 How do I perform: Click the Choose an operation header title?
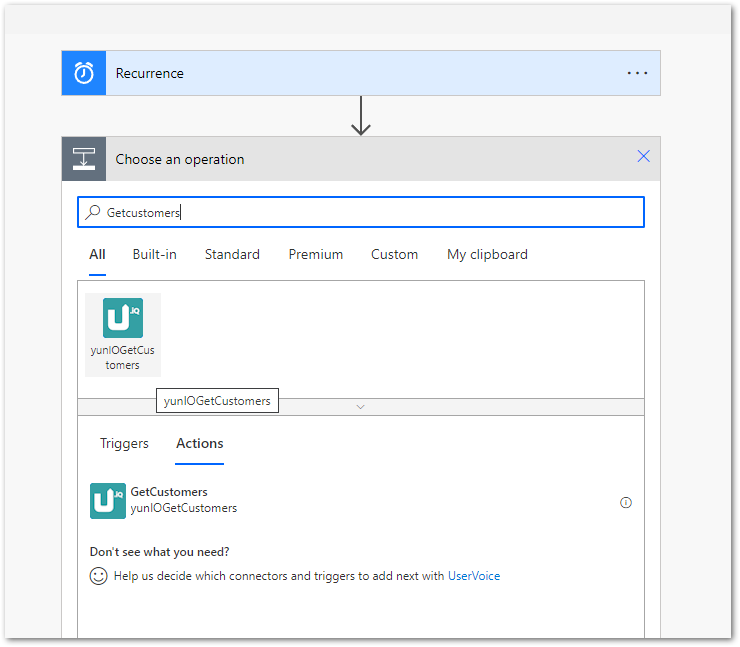(180, 160)
